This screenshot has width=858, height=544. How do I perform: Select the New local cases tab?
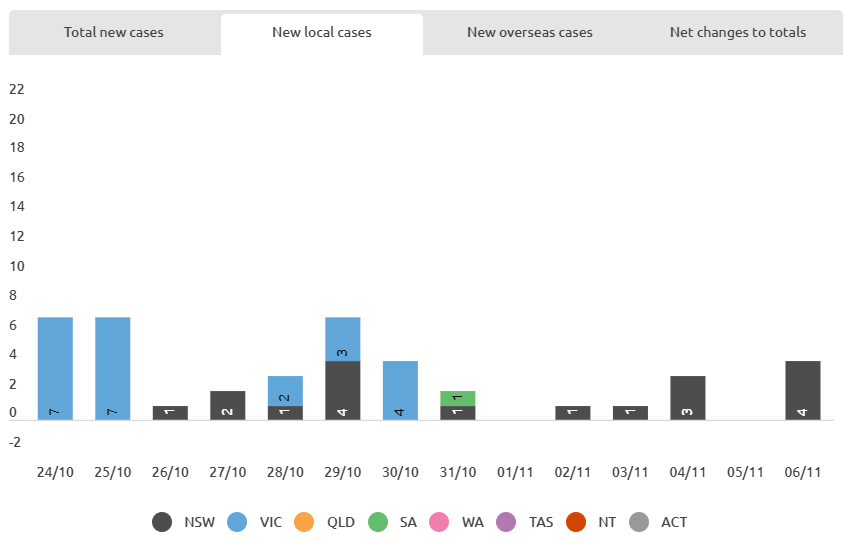[x=321, y=33]
